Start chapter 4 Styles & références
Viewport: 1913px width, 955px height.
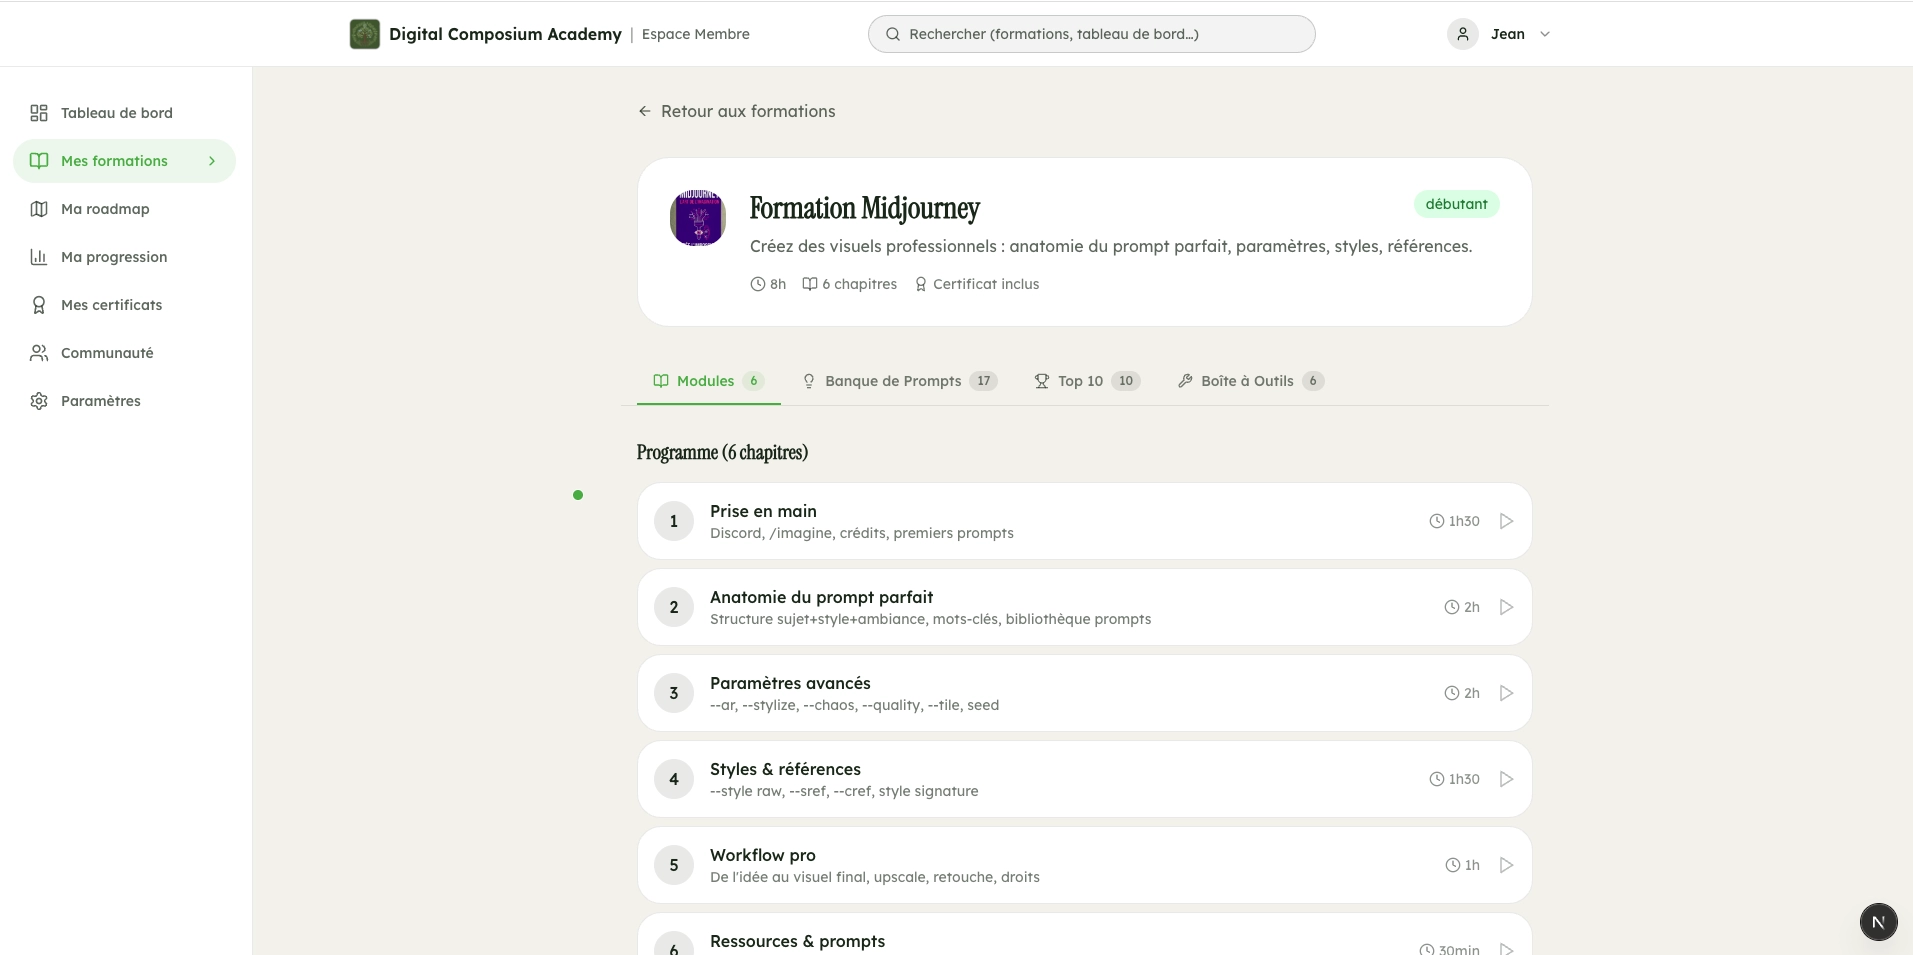[x=1504, y=778]
